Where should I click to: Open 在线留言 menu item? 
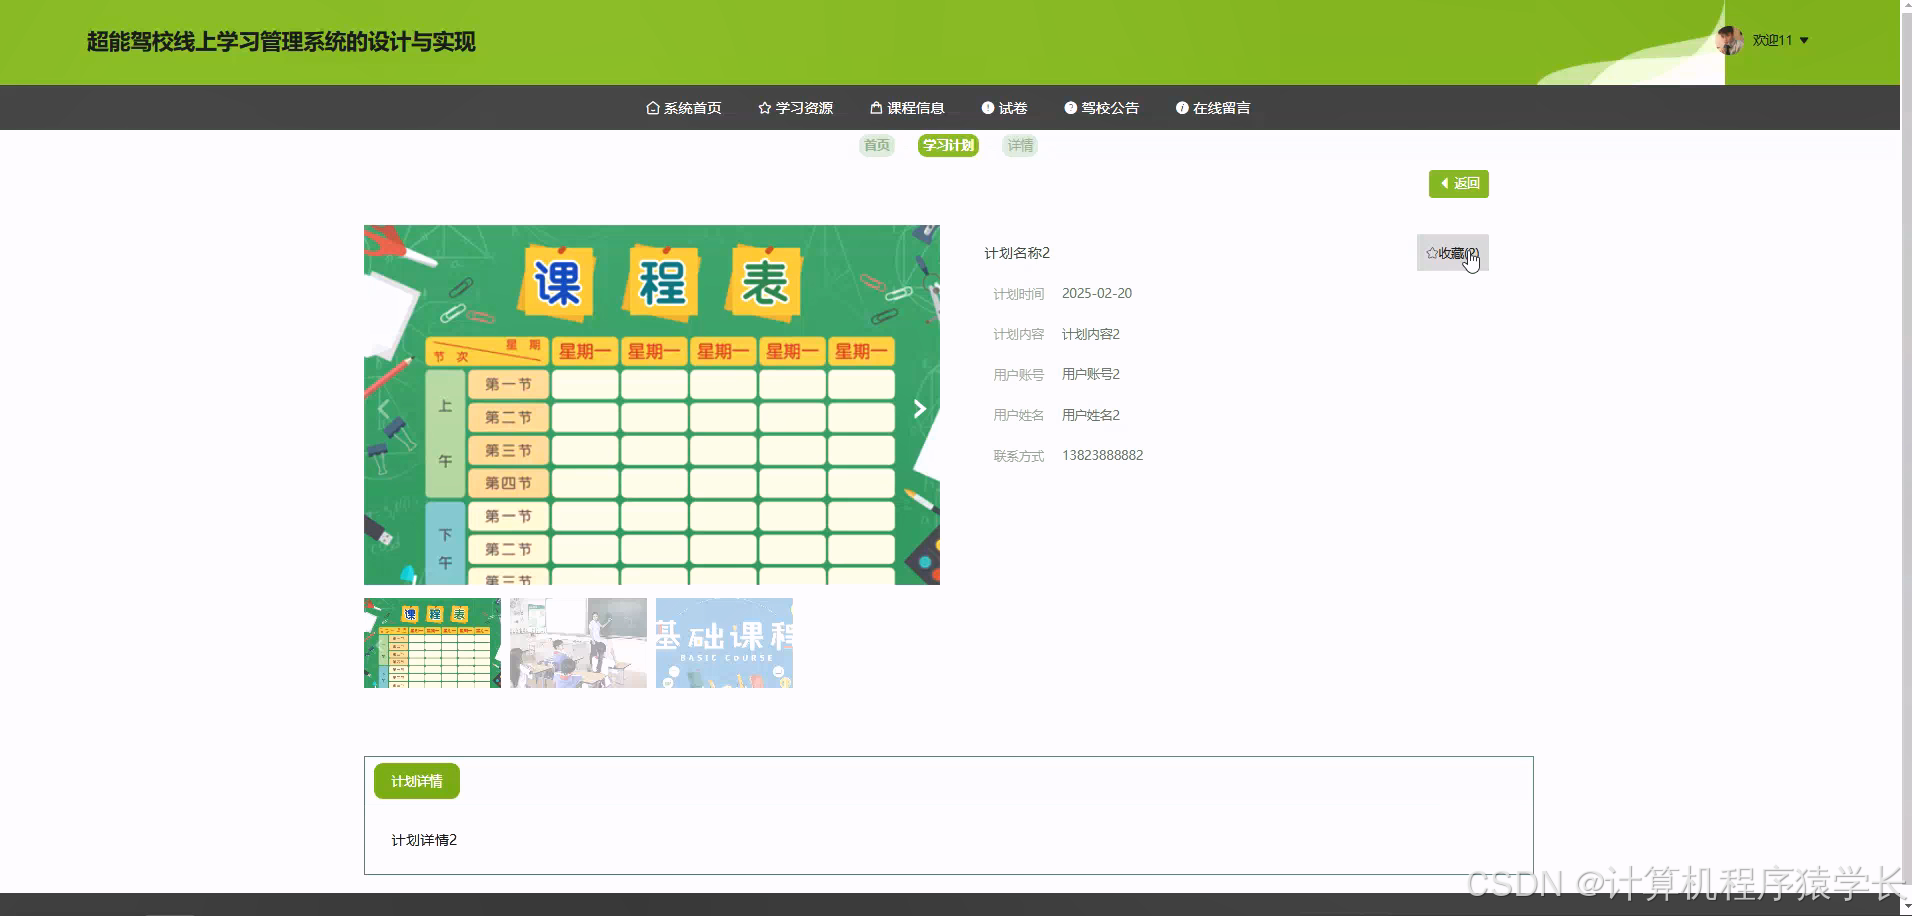[x=1213, y=108]
